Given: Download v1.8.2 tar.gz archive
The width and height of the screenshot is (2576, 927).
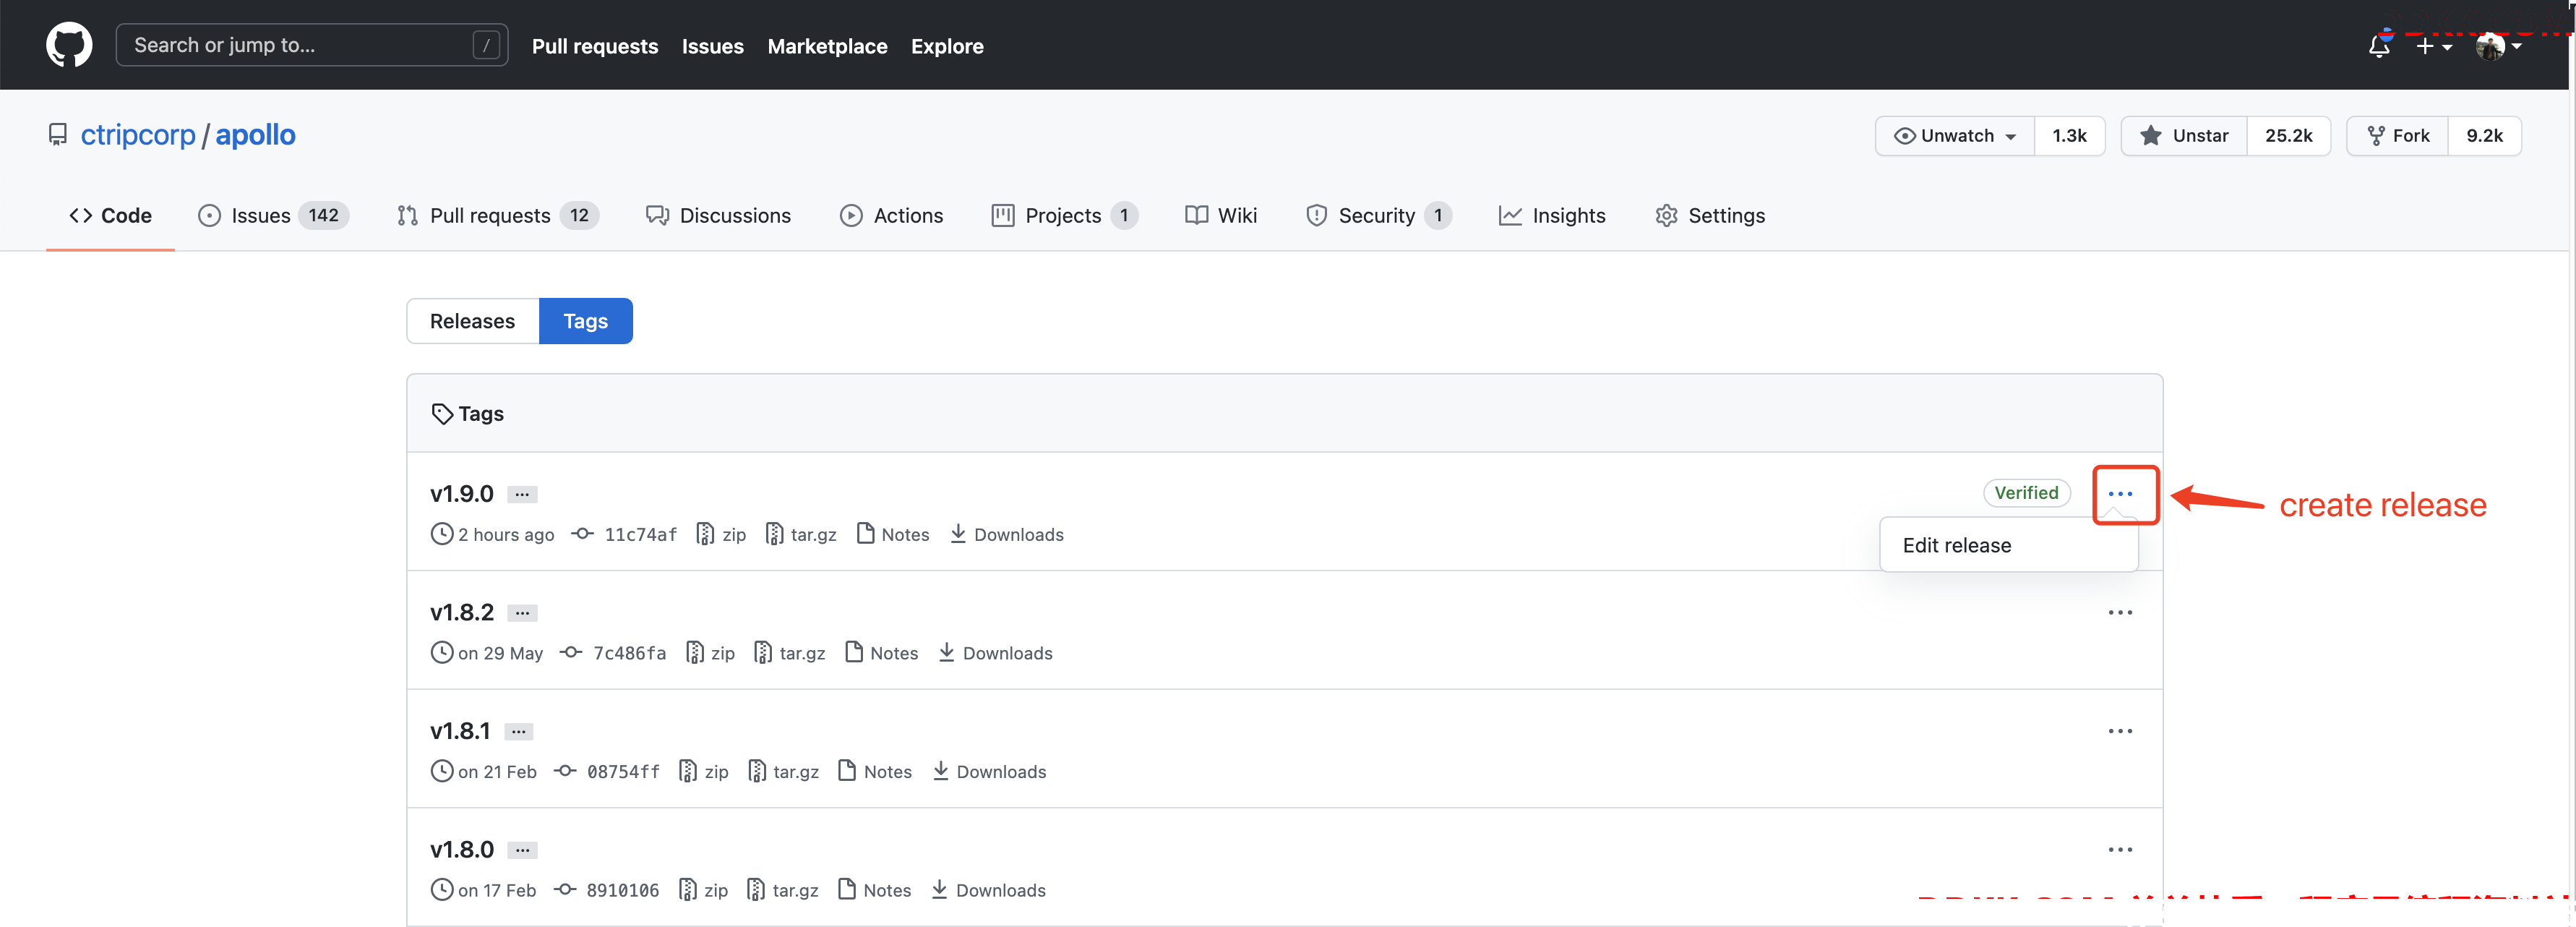Looking at the screenshot, I should pos(790,654).
